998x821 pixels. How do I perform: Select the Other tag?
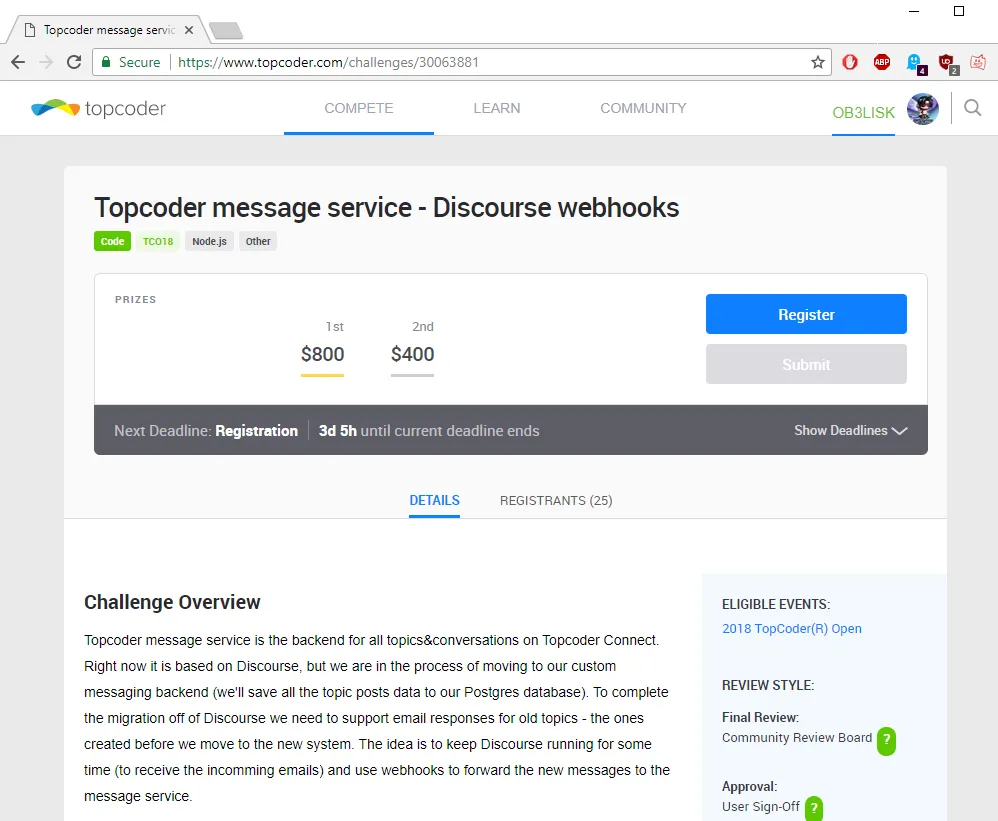[258, 241]
